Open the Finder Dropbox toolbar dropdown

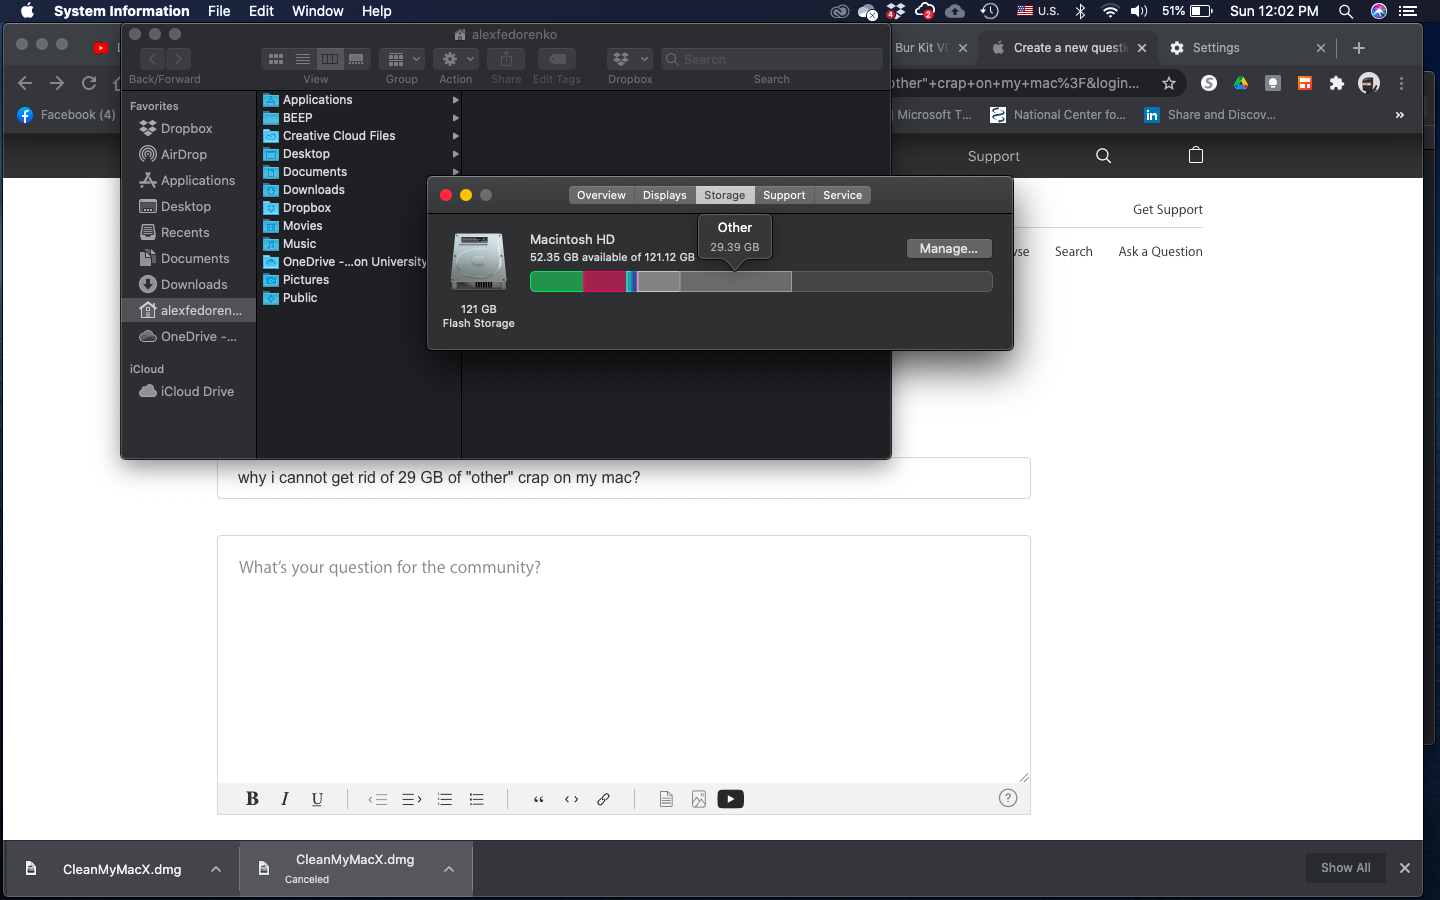(630, 59)
